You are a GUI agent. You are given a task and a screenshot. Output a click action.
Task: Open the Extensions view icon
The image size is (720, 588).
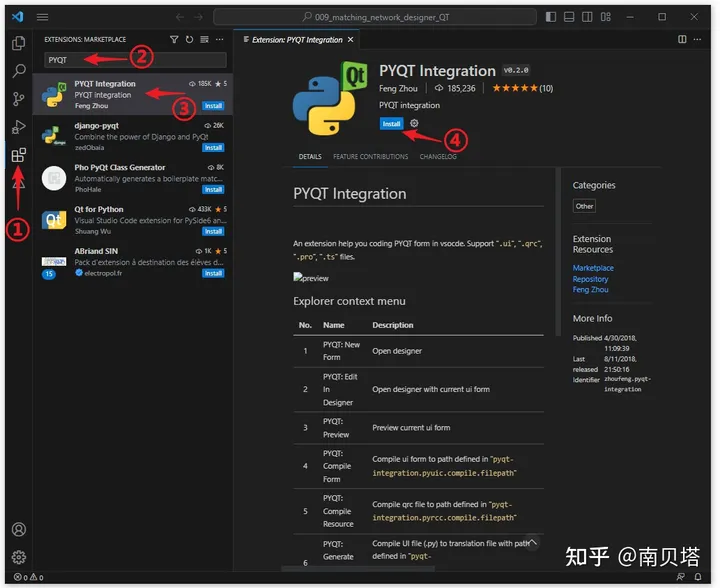click(x=18, y=155)
